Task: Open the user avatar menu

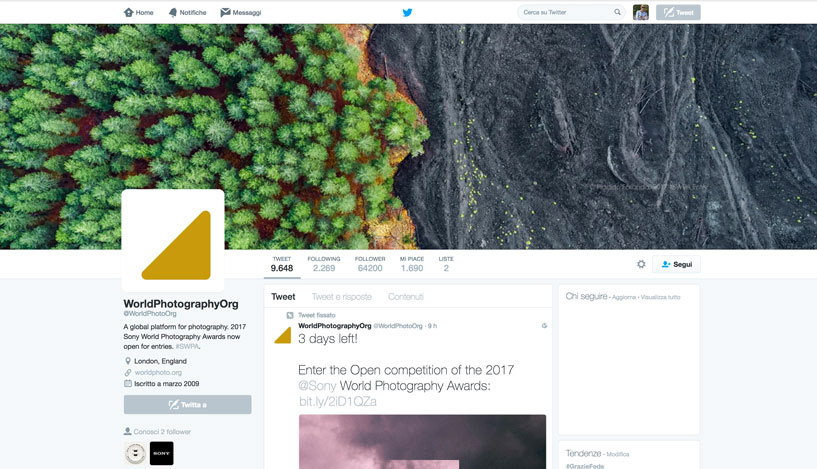Action: [641, 12]
